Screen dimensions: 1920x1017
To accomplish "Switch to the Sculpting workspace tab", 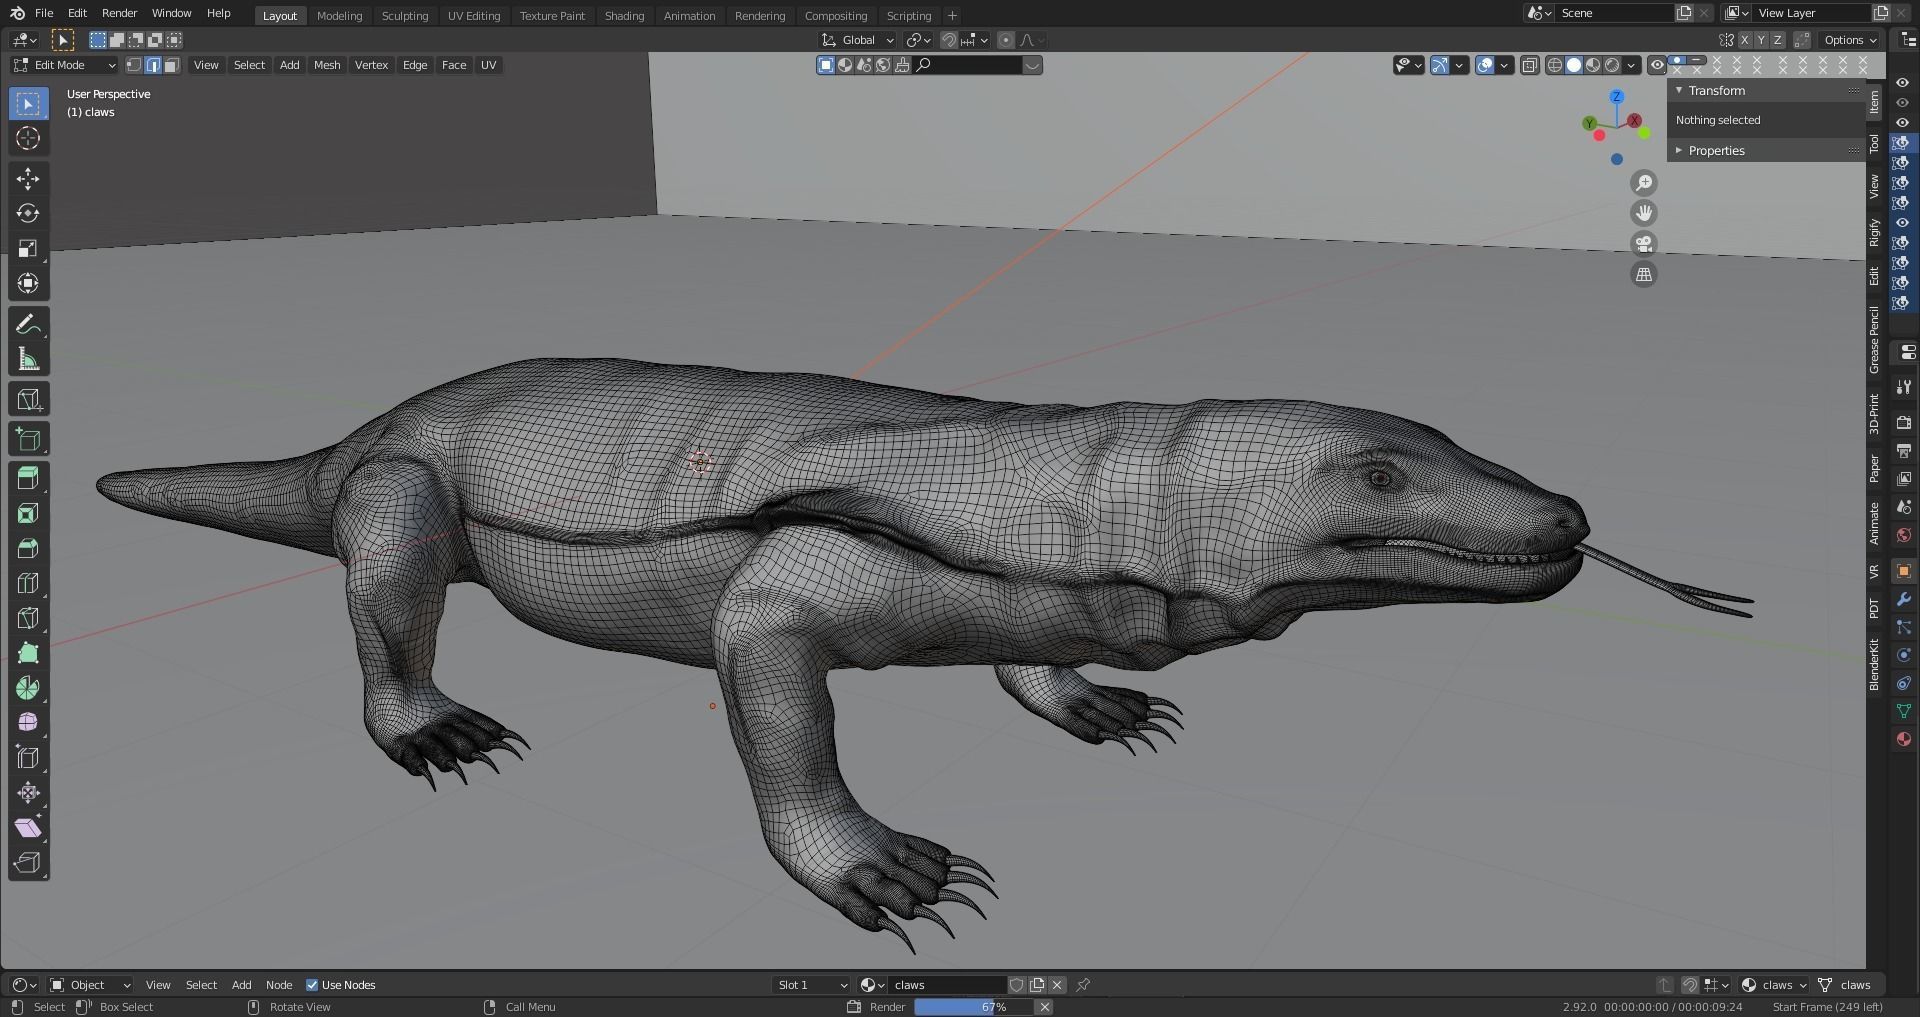I will click(405, 16).
